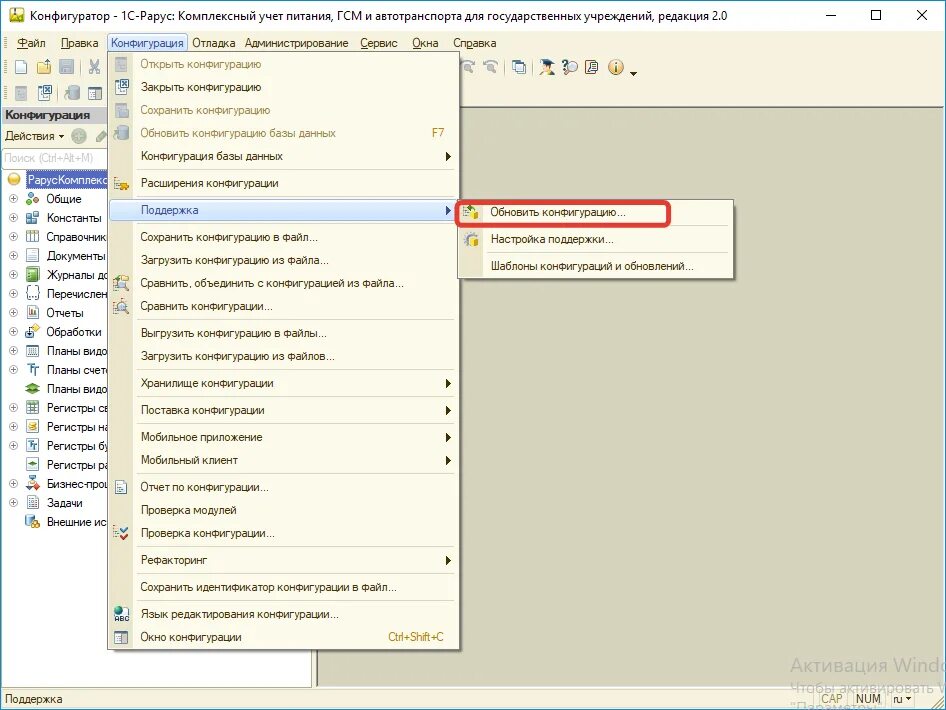The width and height of the screenshot is (946, 710).
Task: Select Окно конфигурации menu item
Action: pyautogui.click(x=284, y=637)
